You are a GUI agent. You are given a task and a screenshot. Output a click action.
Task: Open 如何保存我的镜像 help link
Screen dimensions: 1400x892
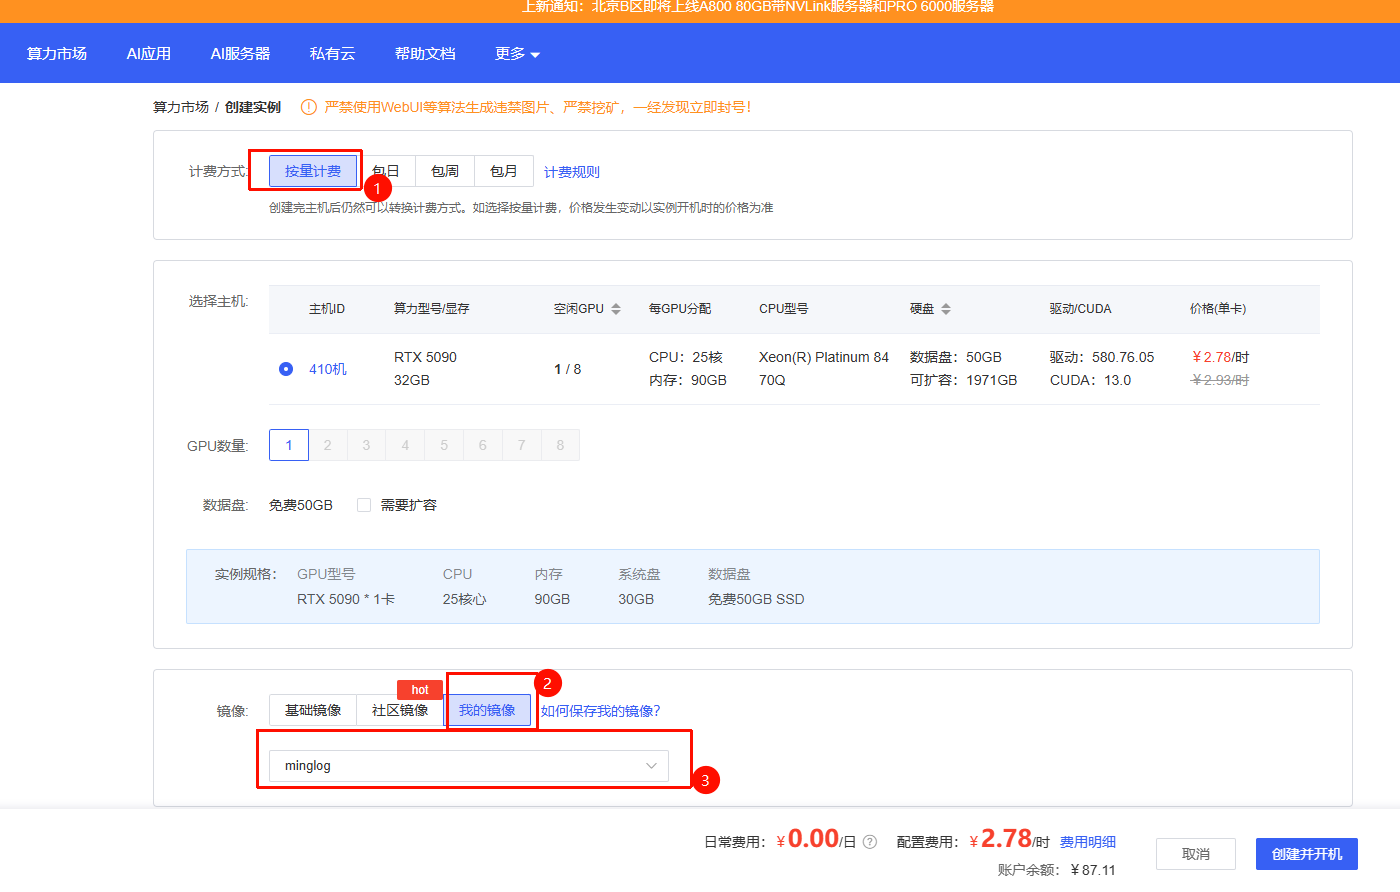pos(600,711)
